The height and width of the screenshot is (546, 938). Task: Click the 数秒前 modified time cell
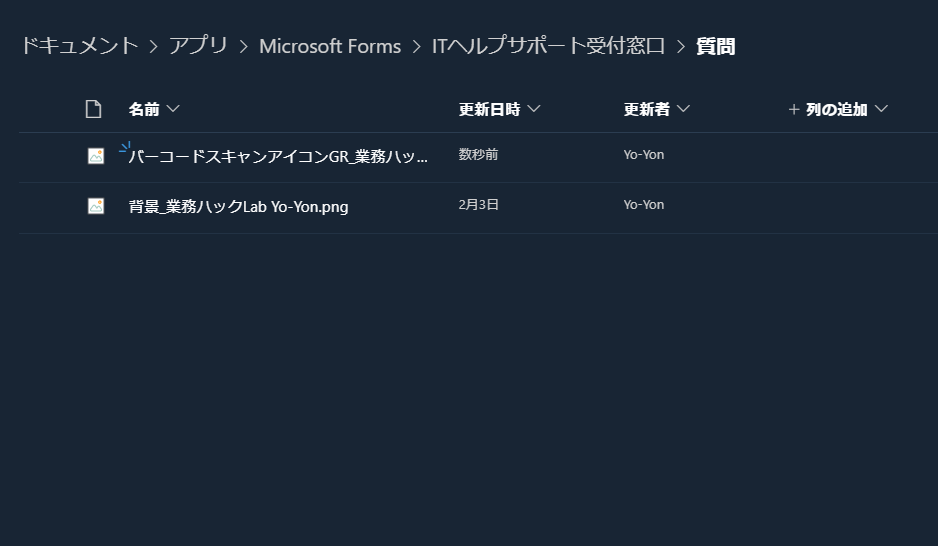pos(478,154)
